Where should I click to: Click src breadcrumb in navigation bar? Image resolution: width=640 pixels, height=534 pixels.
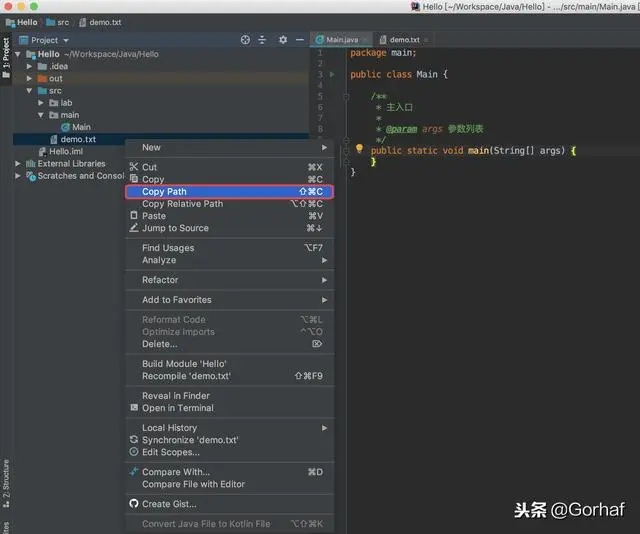[58, 22]
